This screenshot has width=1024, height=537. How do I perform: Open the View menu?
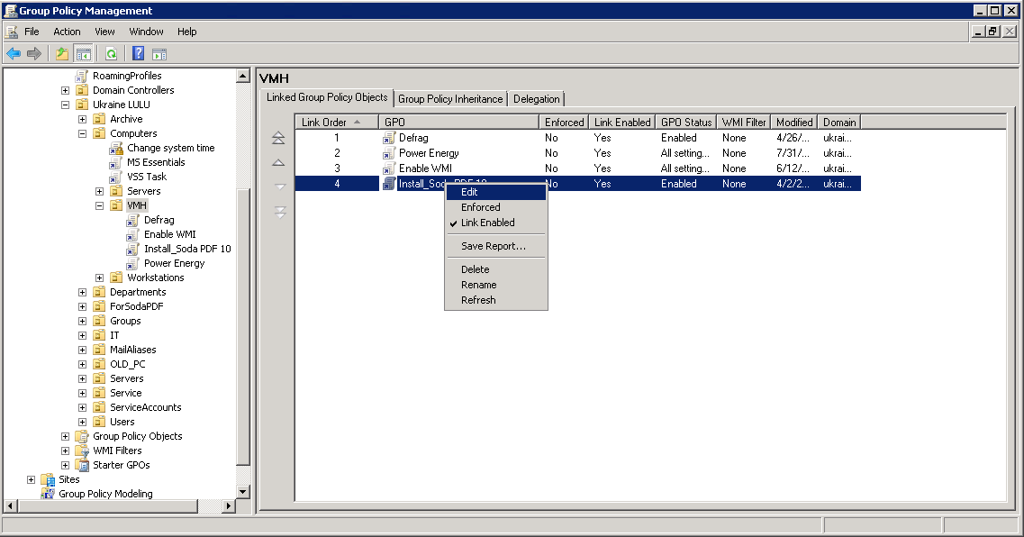104,31
